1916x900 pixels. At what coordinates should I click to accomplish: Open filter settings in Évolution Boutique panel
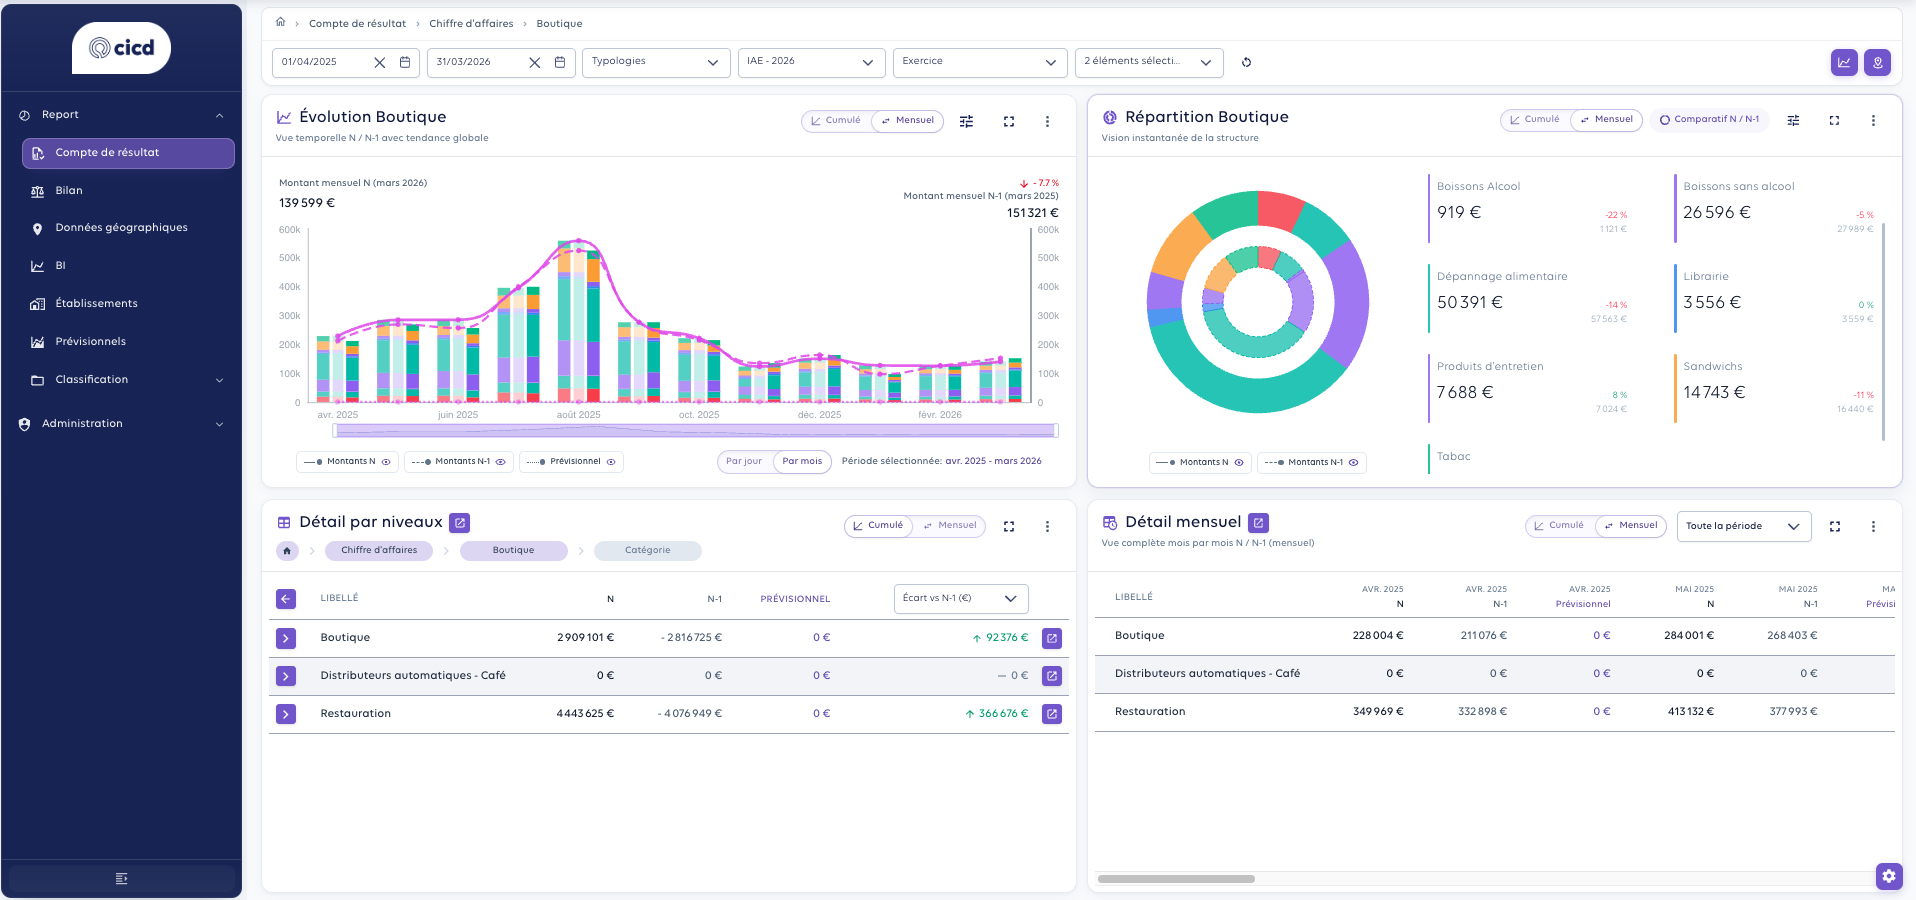point(966,121)
